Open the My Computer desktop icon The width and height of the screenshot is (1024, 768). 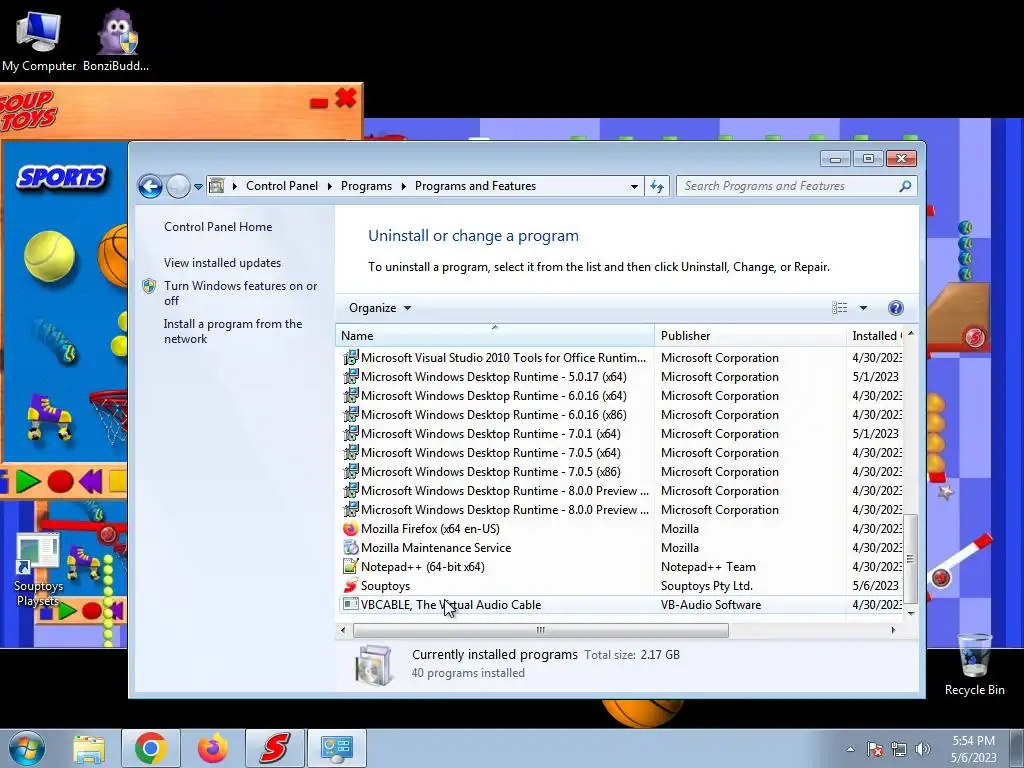click(38, 40)
